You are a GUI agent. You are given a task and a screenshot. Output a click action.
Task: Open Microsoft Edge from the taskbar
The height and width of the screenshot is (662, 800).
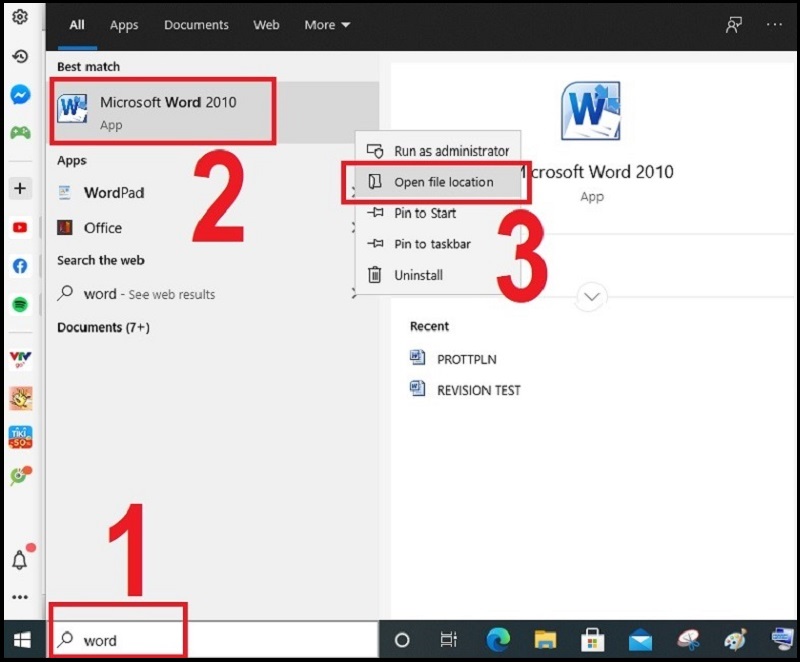(x=498, y=640)
